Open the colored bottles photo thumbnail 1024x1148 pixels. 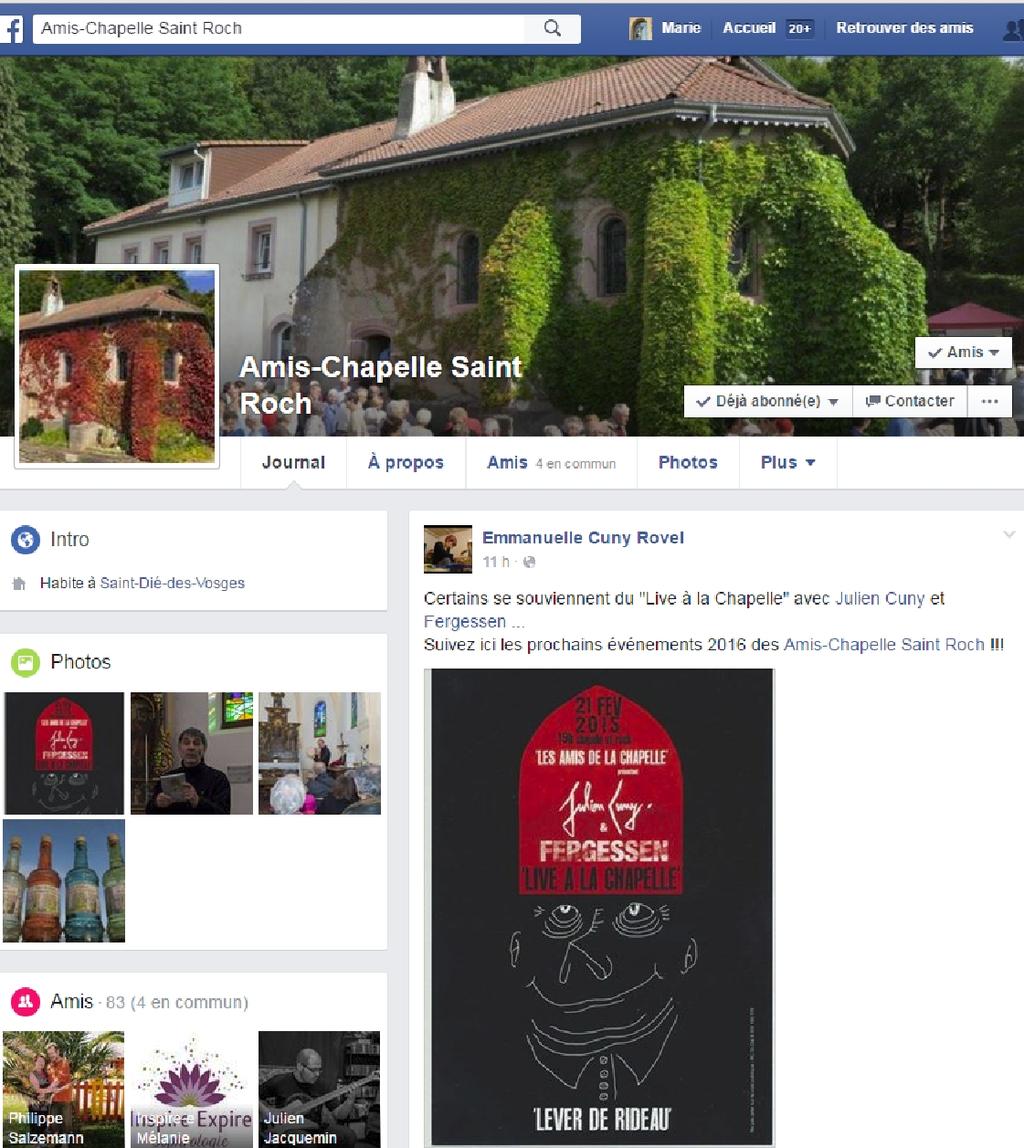coord(64,881)
